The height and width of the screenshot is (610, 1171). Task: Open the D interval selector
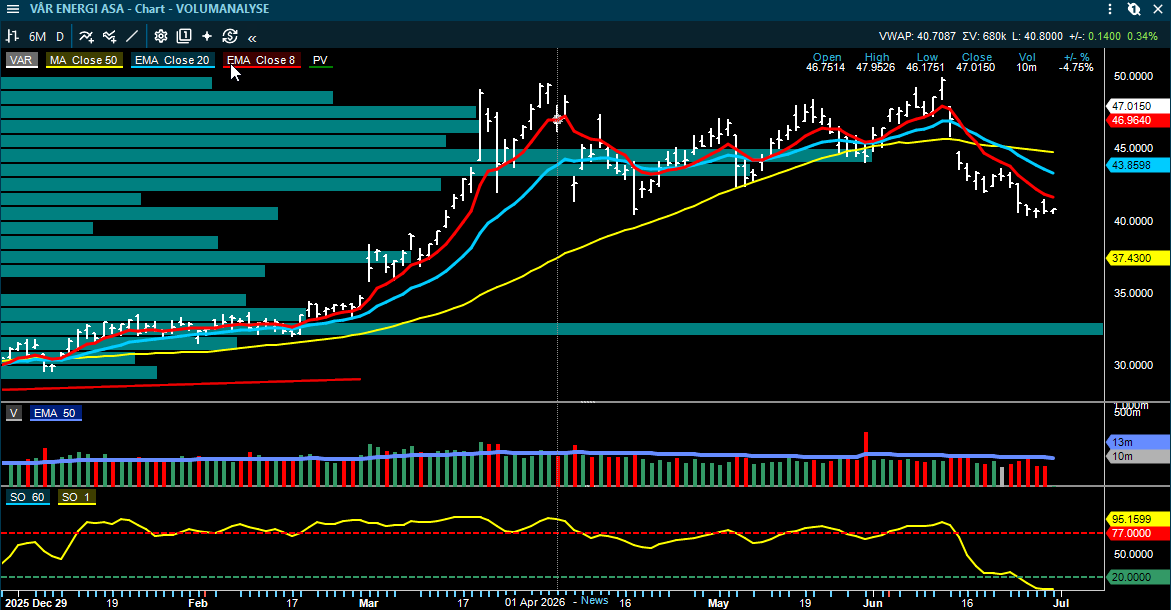[60, 36]
